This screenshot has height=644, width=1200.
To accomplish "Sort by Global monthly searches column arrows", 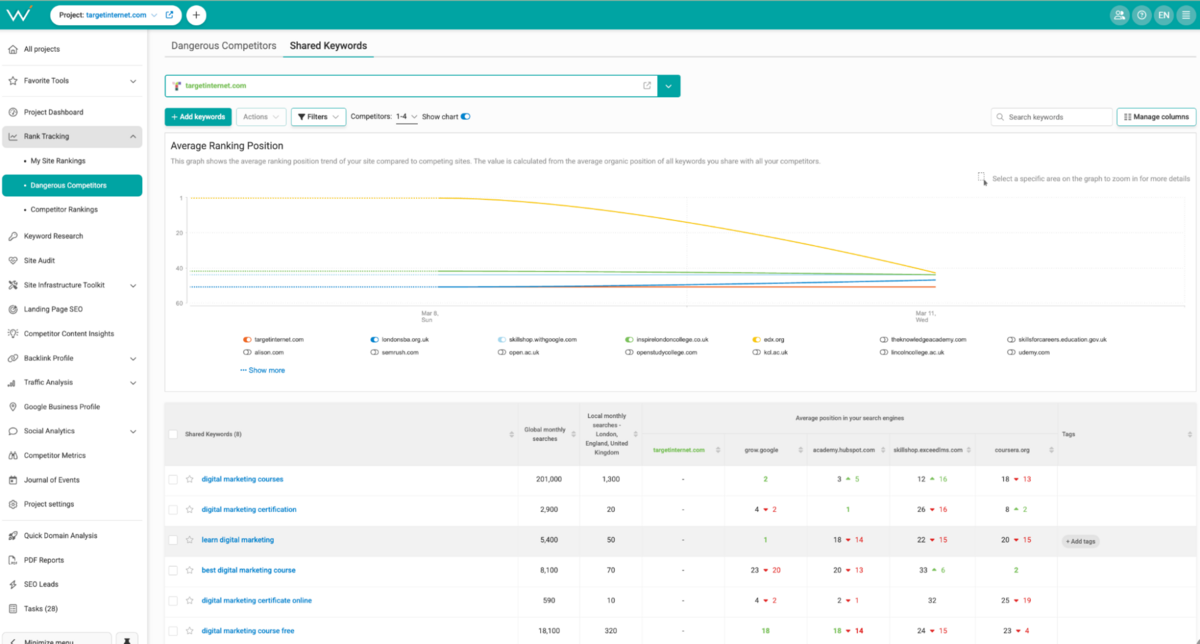I will click(x=574, y=434).
